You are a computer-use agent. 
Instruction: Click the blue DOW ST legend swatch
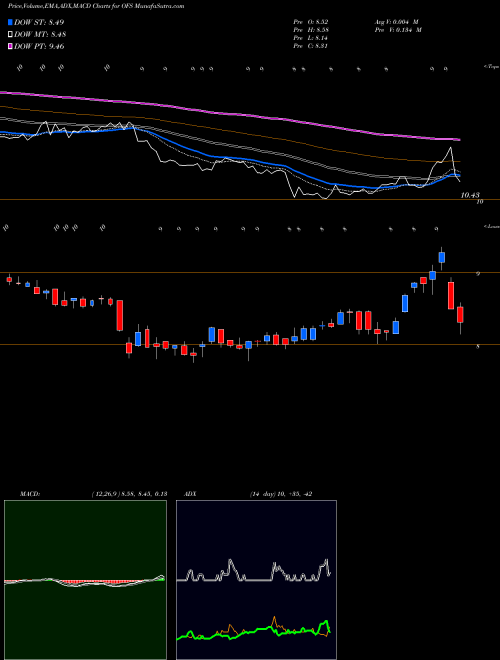(x=11, y=22)
